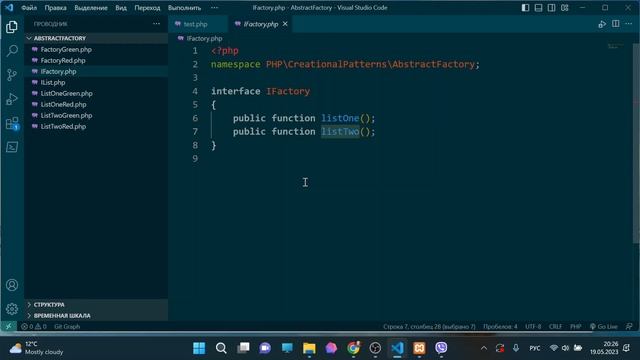Expand the СТРУКТУРА section
The image size is (640, 360).
tap(96, 304)
